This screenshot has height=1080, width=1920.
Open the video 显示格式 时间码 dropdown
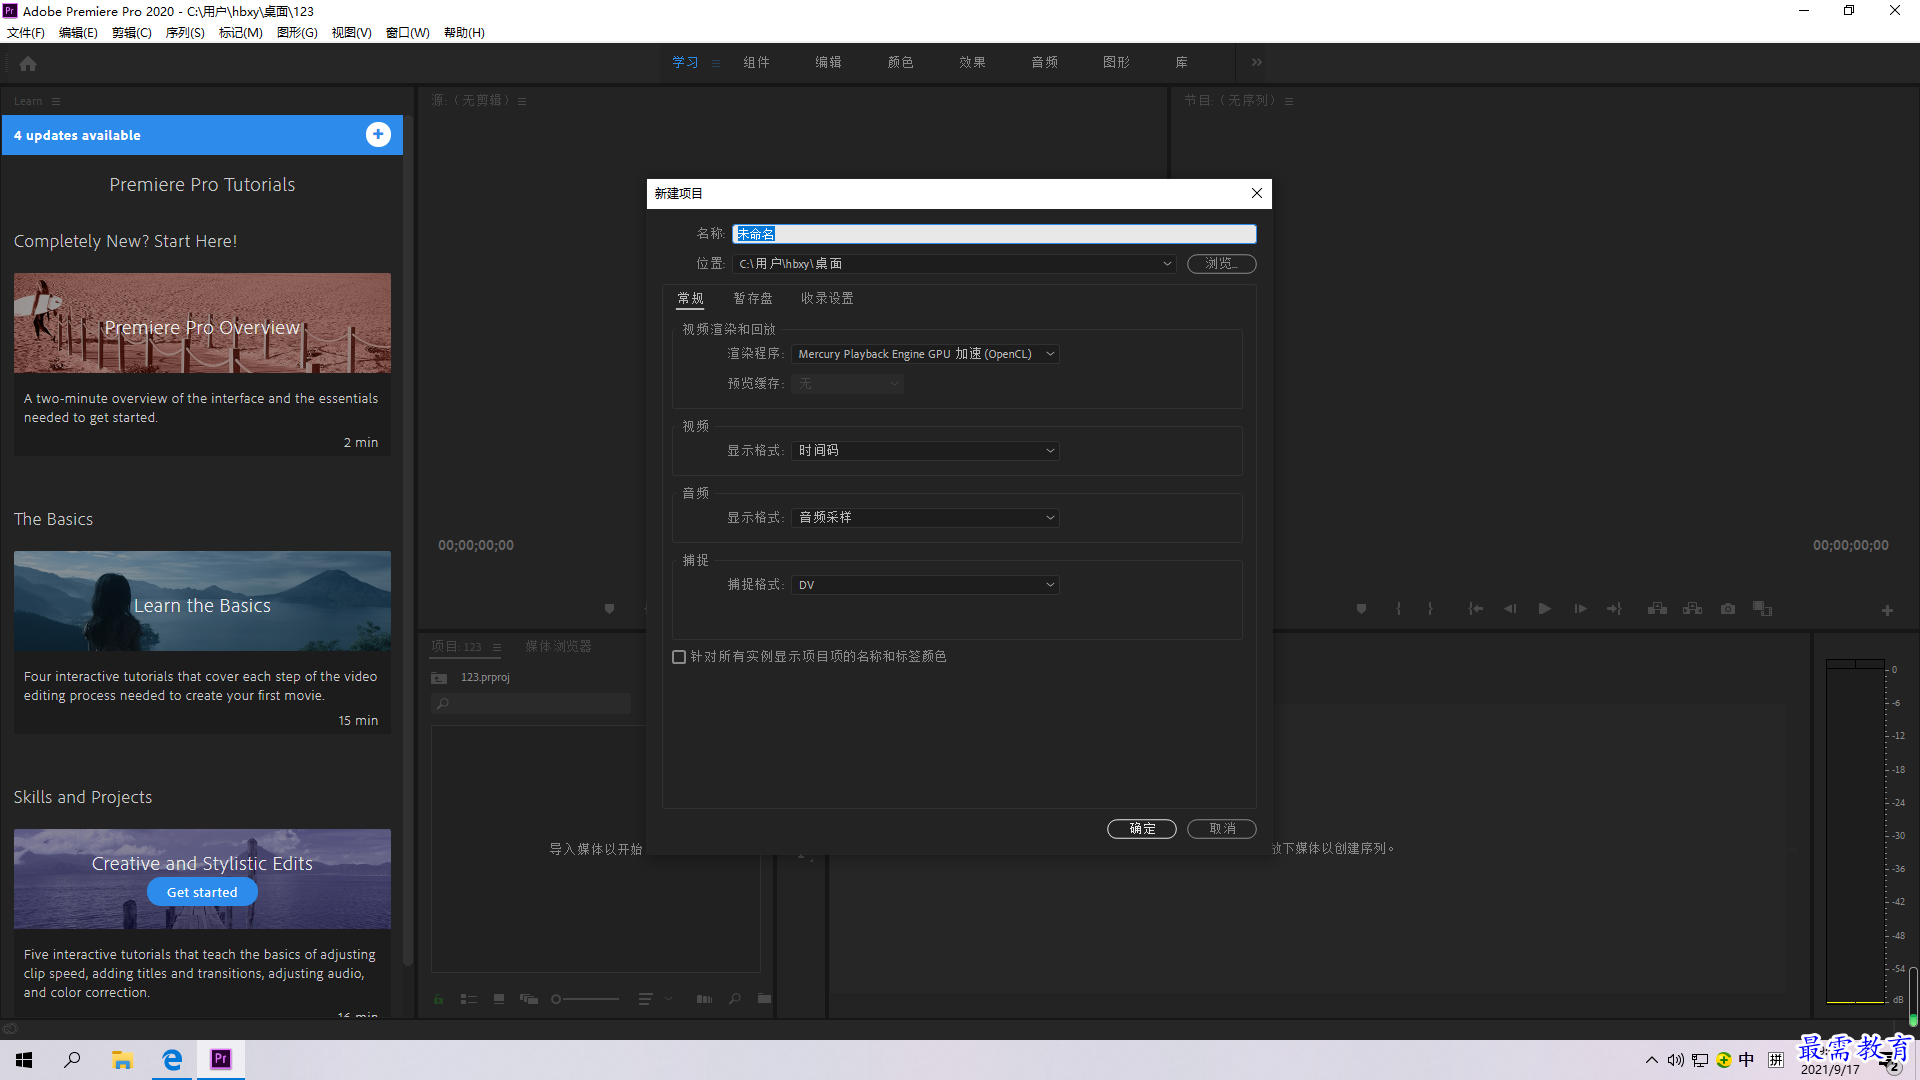pyautogui.click(x=925, y=451)
